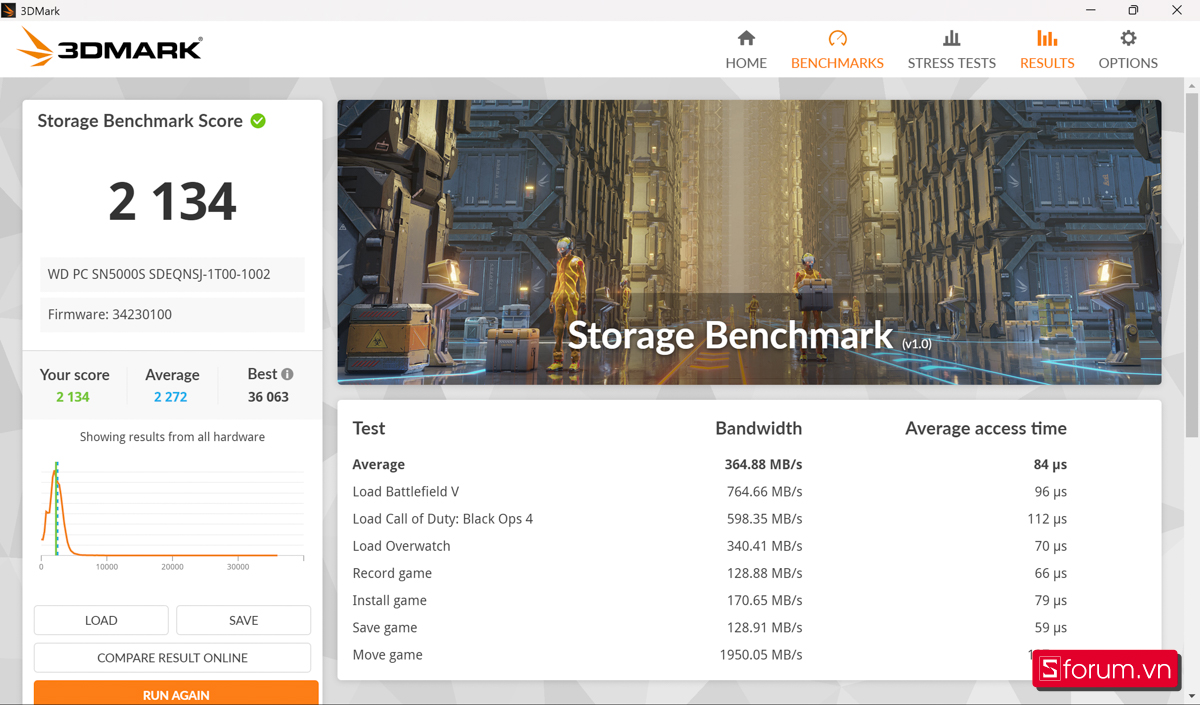The image size is (1200, 705).
Task: Click the 59 µs access time value
Action: [x=1051, y=627]
